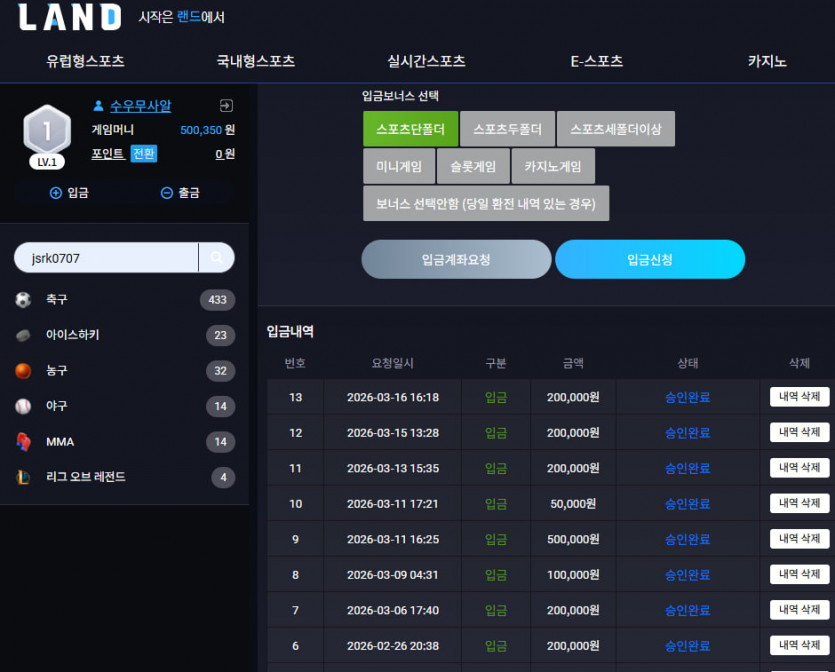Click the search magnifier icon
Viewport: 835px width, 672px height.
point(216,258)
